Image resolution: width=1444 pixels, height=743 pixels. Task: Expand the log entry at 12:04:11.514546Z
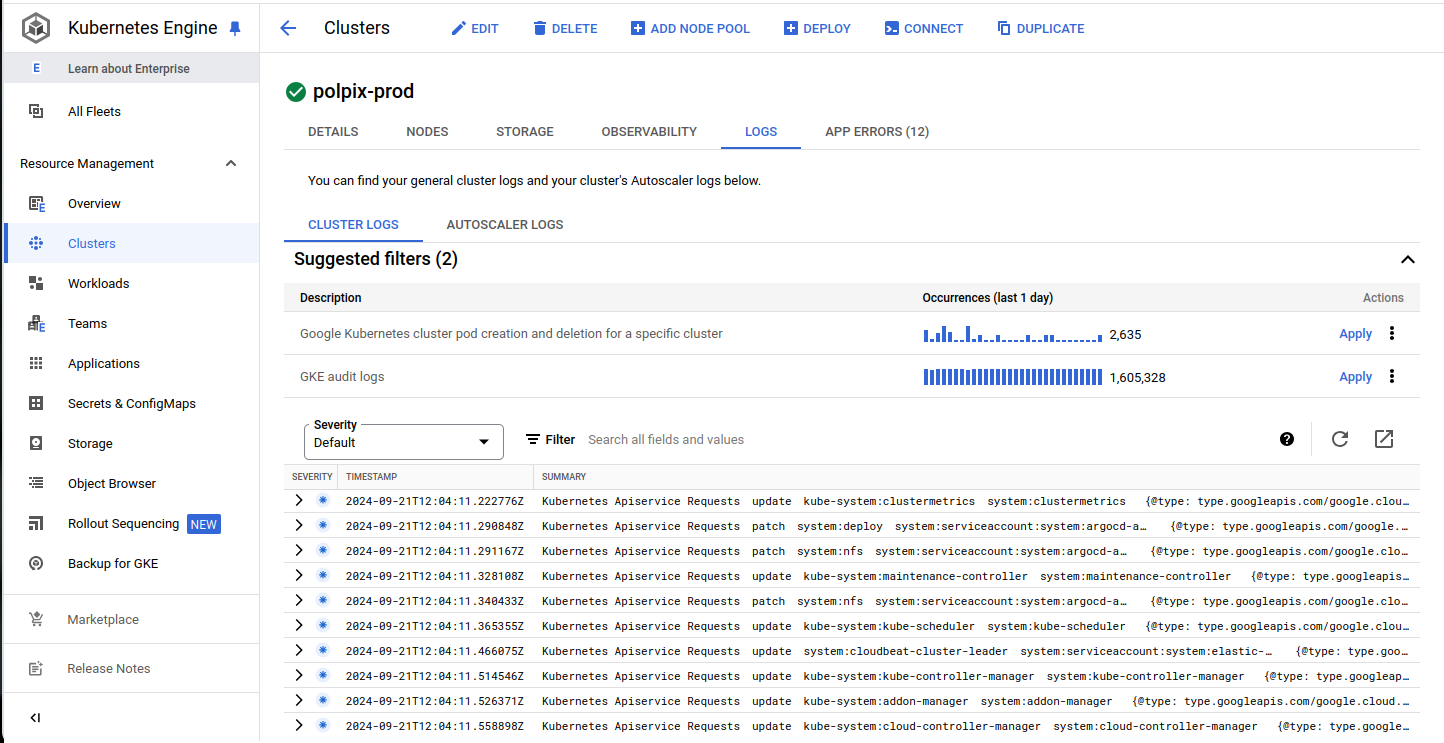(x=298, y=675)
